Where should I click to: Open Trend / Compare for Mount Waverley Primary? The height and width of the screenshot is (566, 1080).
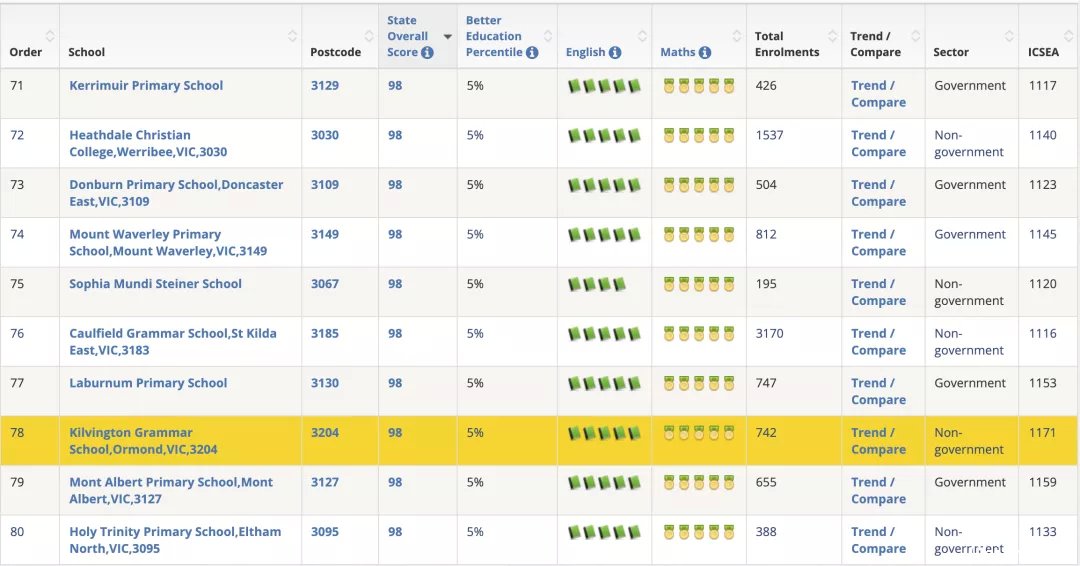(x=878, y=242)
